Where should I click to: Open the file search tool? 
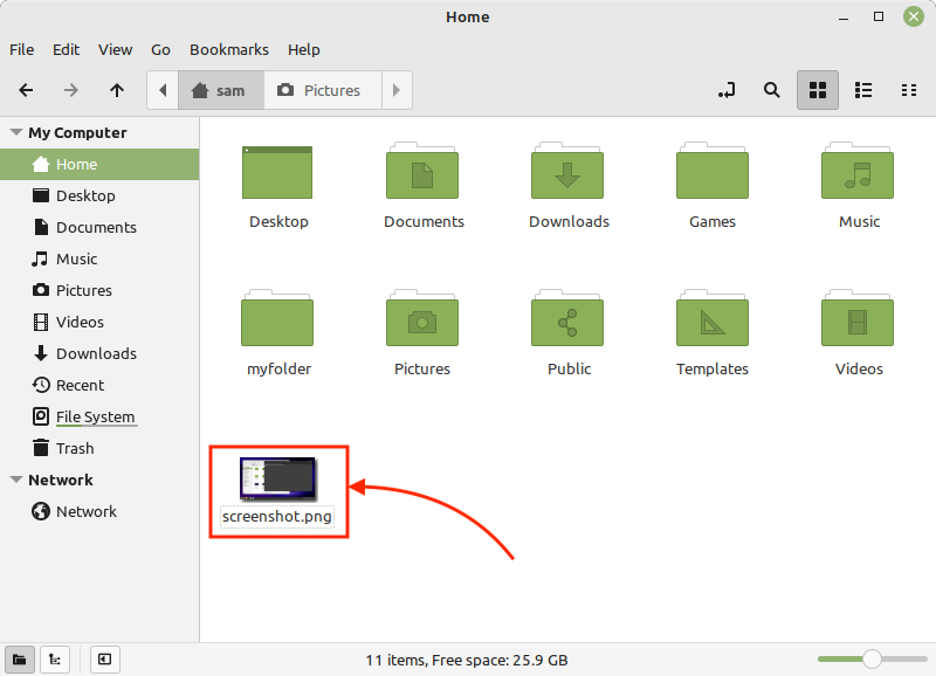tap(772, 90)
